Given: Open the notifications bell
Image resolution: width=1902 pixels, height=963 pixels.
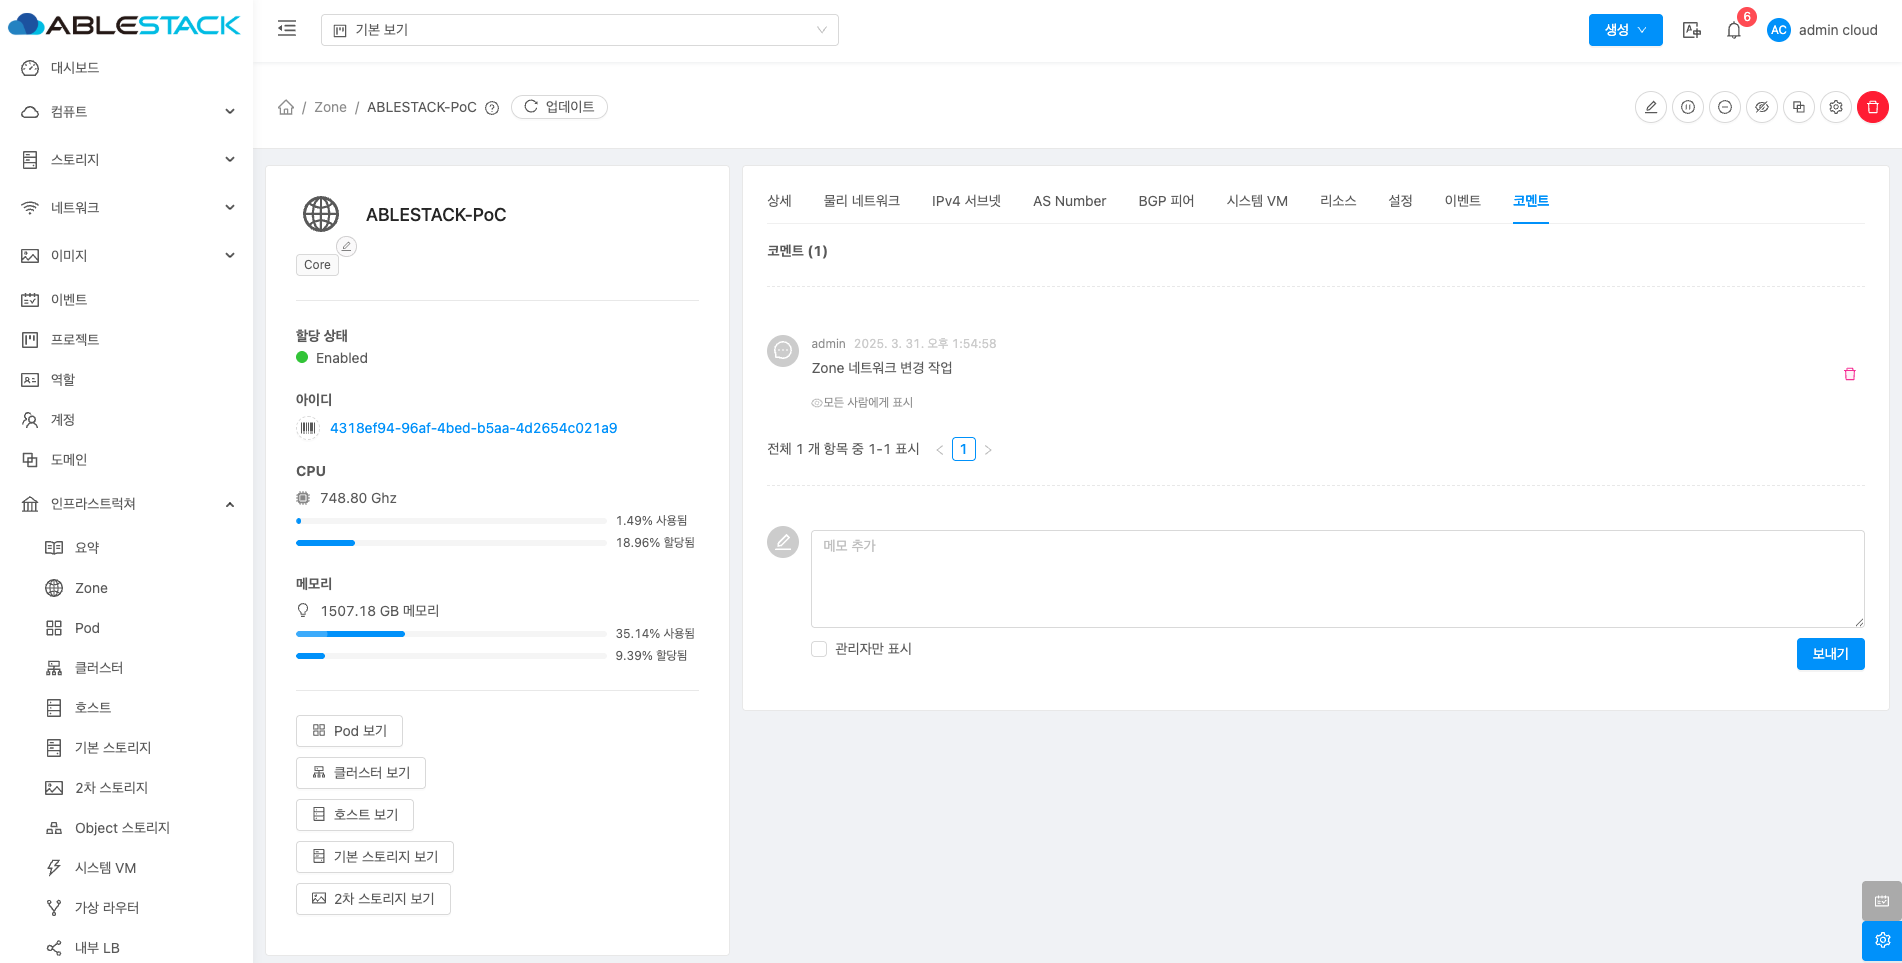Looking at the screenshot, I should (1734, 30).
